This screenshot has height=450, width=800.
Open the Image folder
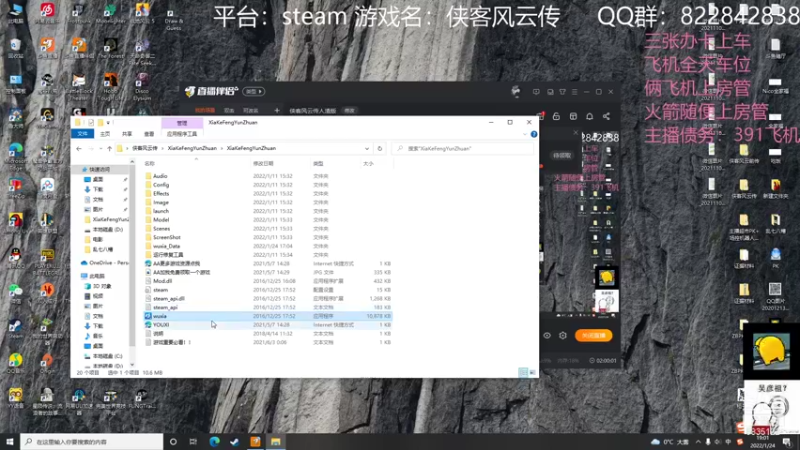pyautogui.click(x=161, y=202)
